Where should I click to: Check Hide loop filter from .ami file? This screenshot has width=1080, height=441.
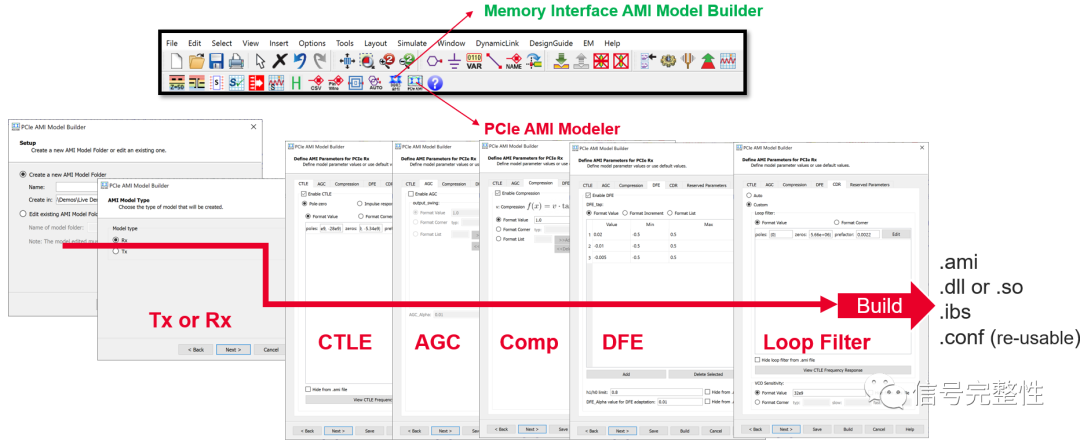click(x=758, y=360)
